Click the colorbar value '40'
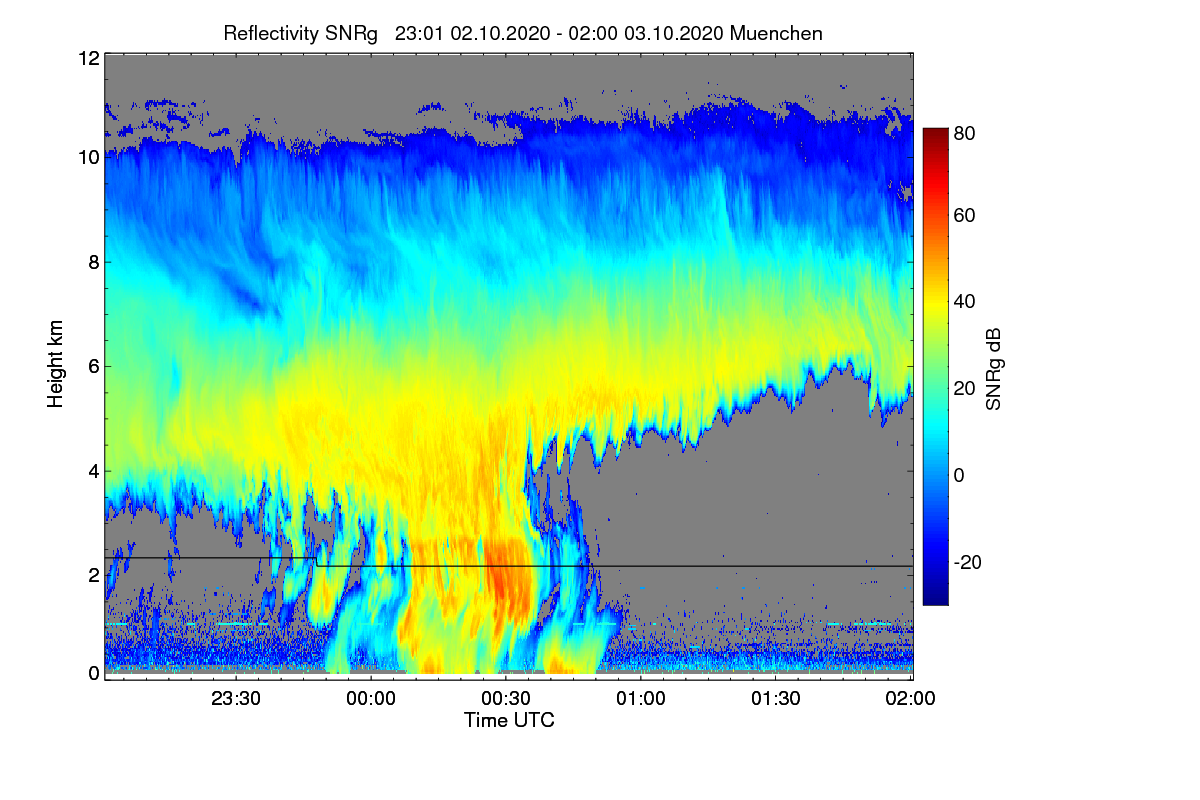The image size is (1200, 800). pos(965,302)
